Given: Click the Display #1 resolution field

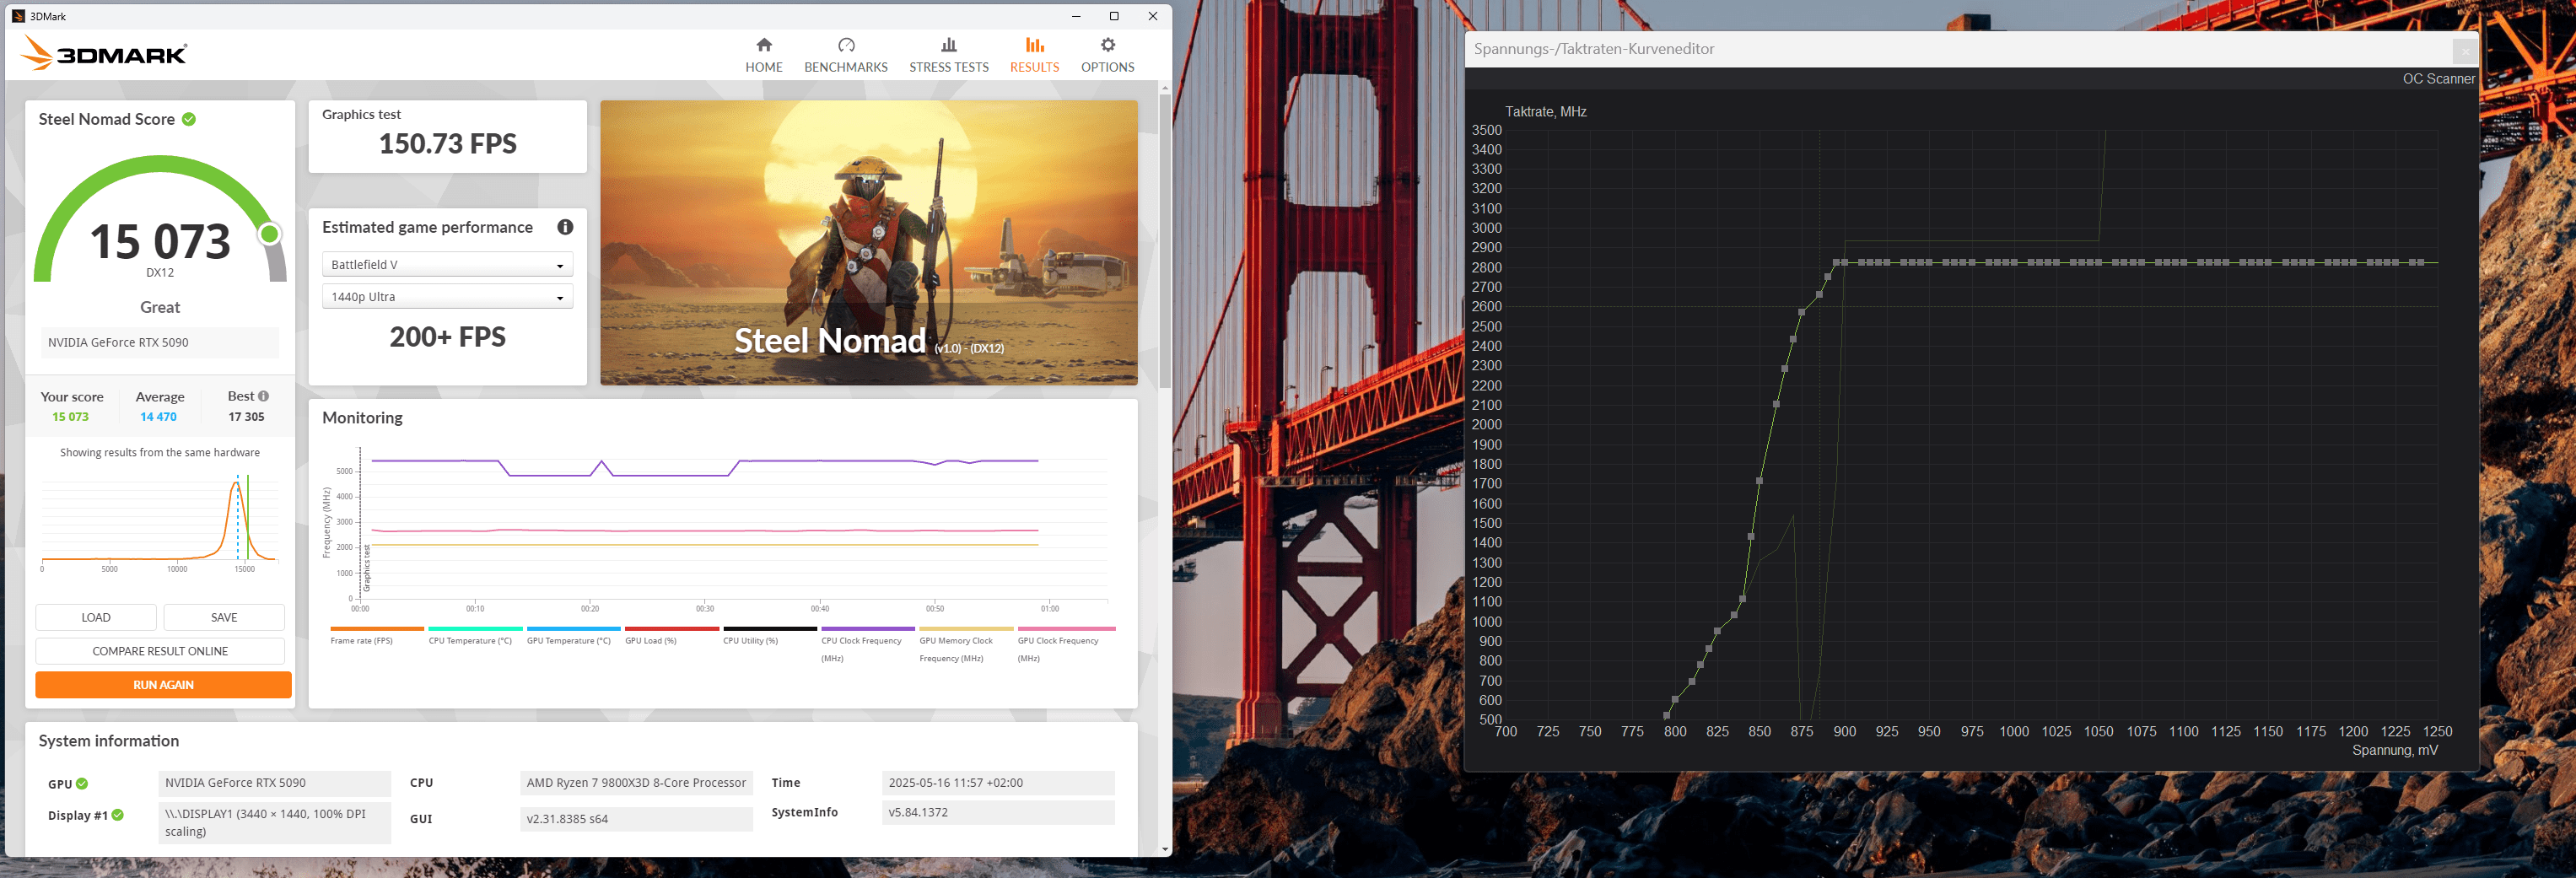Looking at the screenshot, I should (274, 823).
